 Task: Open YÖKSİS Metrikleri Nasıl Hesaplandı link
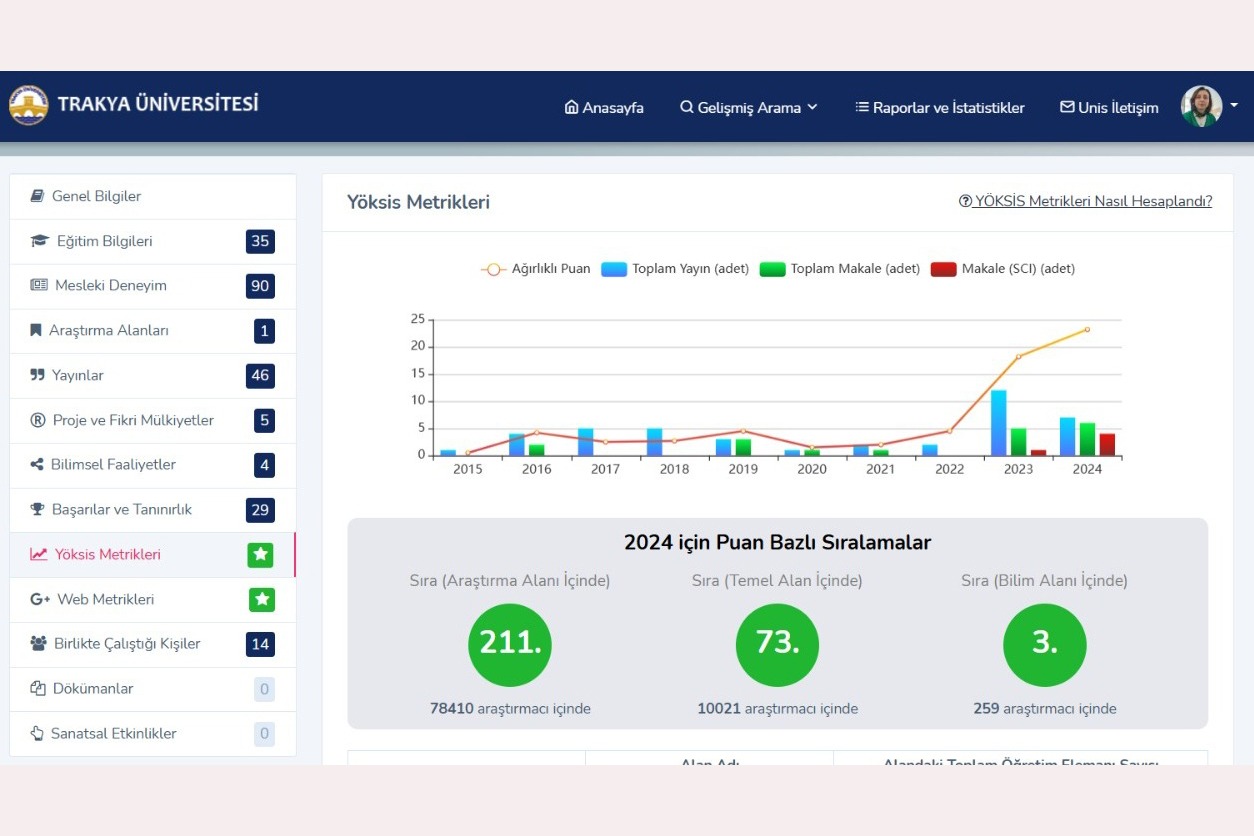(1085, 201)
